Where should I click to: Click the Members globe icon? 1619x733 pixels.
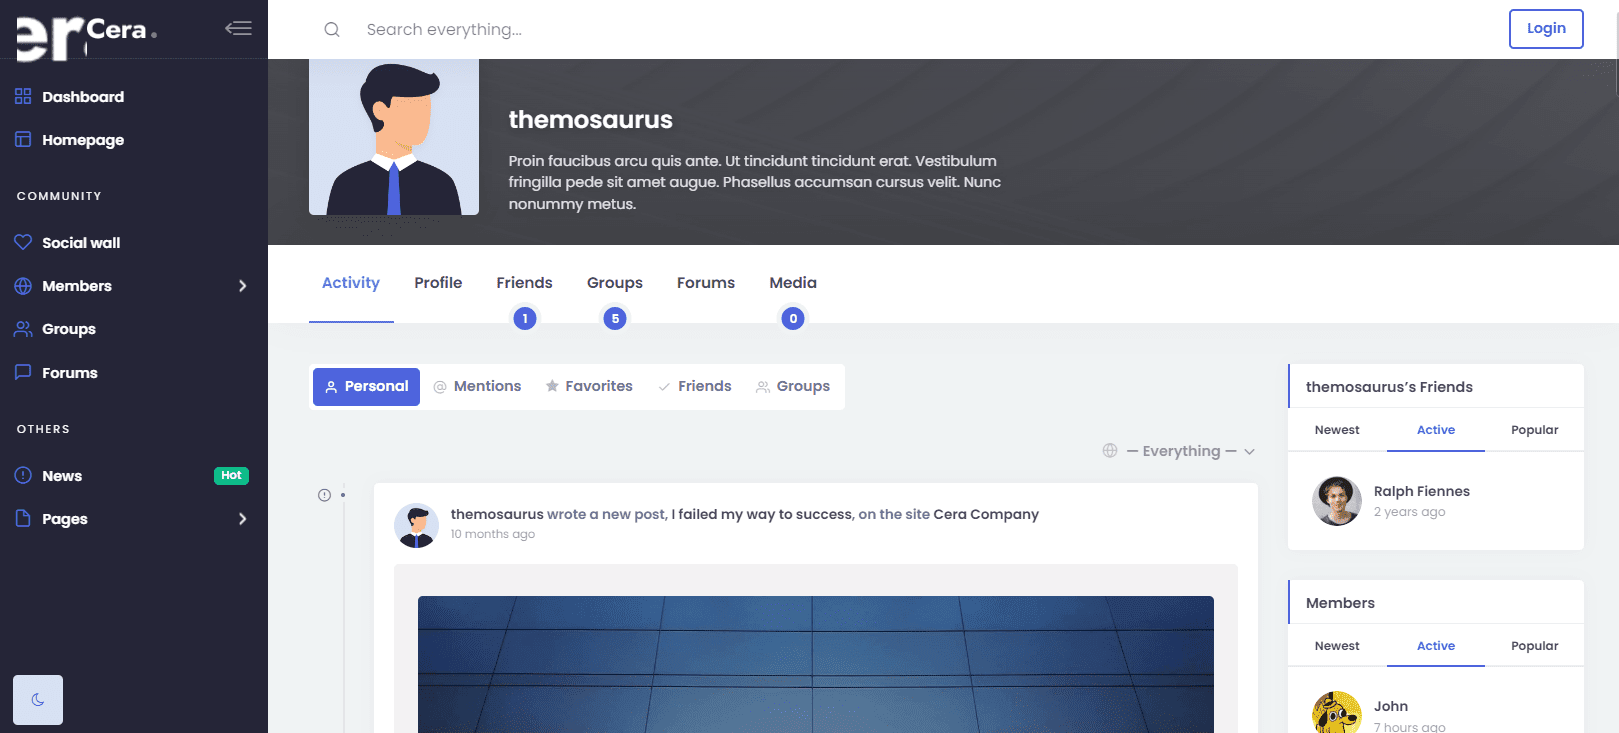[23, 286]
